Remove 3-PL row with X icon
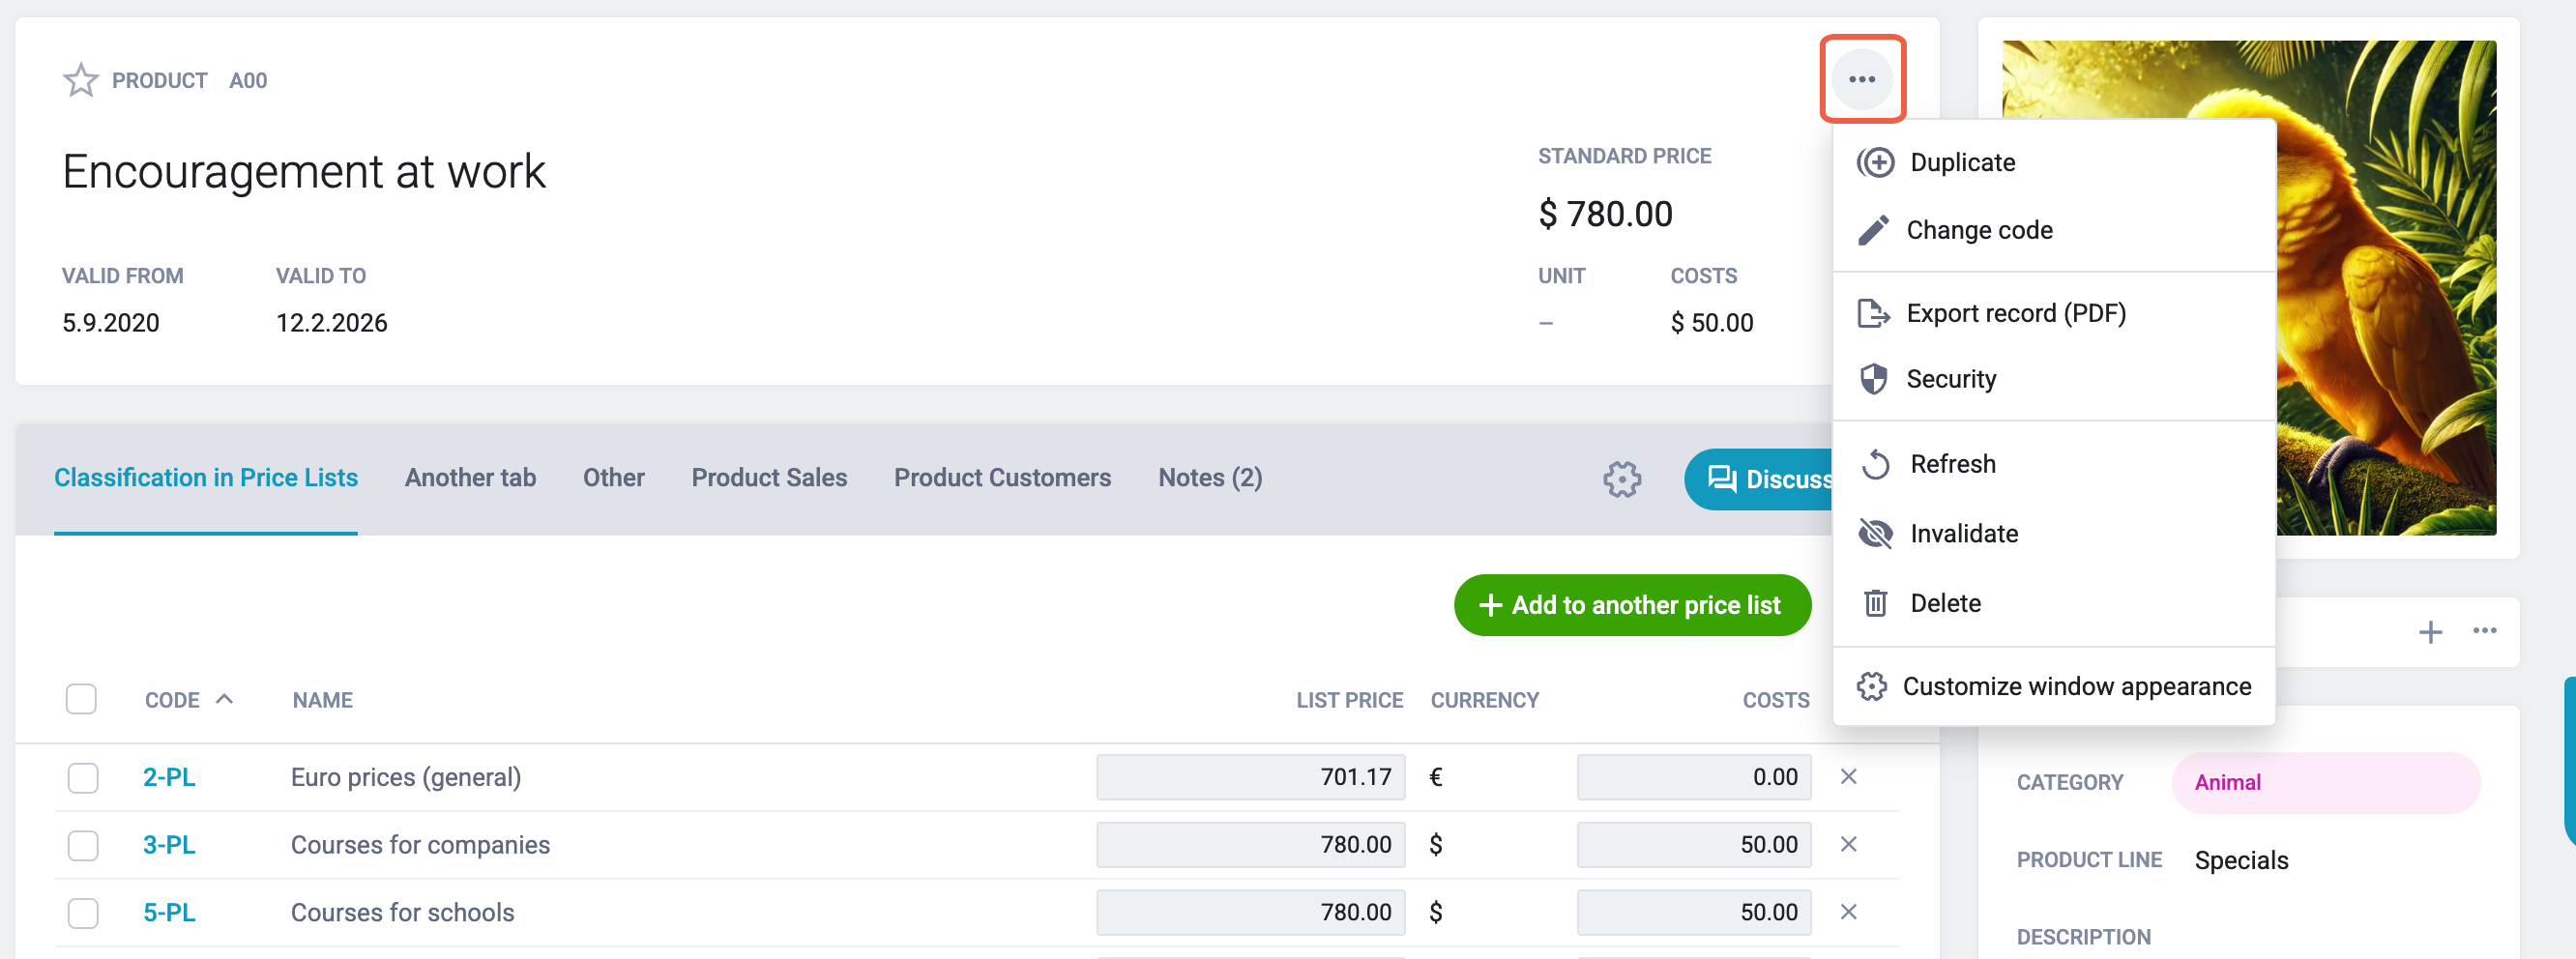This screenshot has height=959, width=2576. pos(1848,844)
